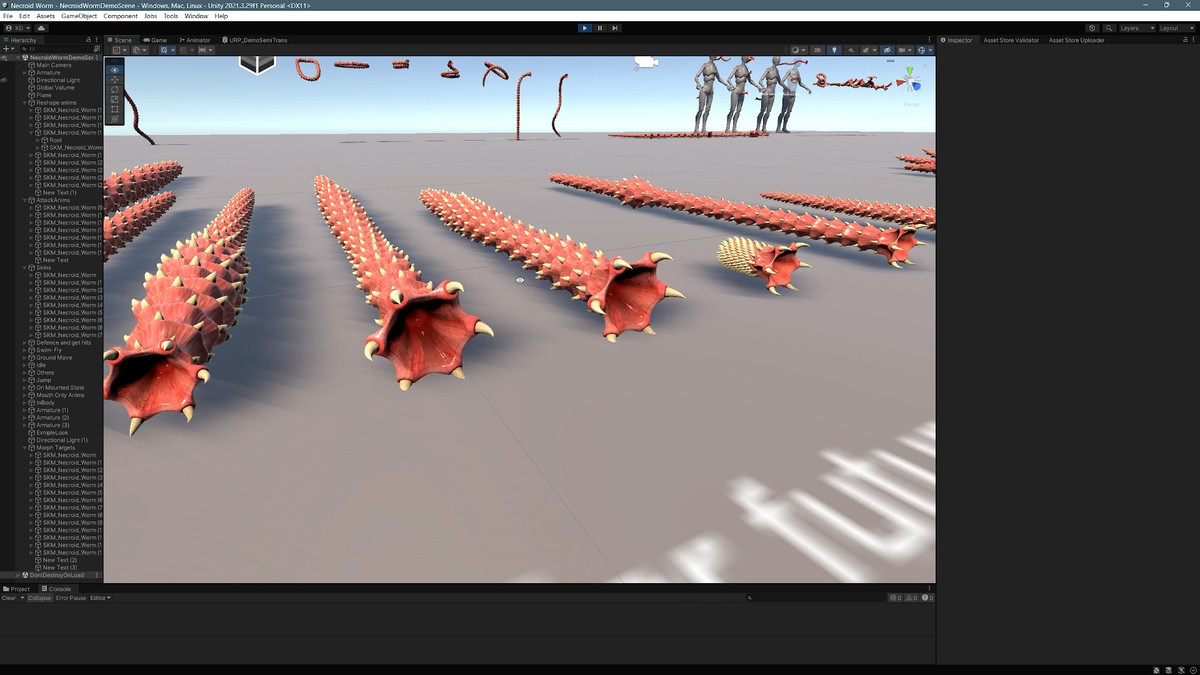This screenshot has width=1200, height=675.
Task: Toggle scene lighting bulb button
Action: coord(834,50)
